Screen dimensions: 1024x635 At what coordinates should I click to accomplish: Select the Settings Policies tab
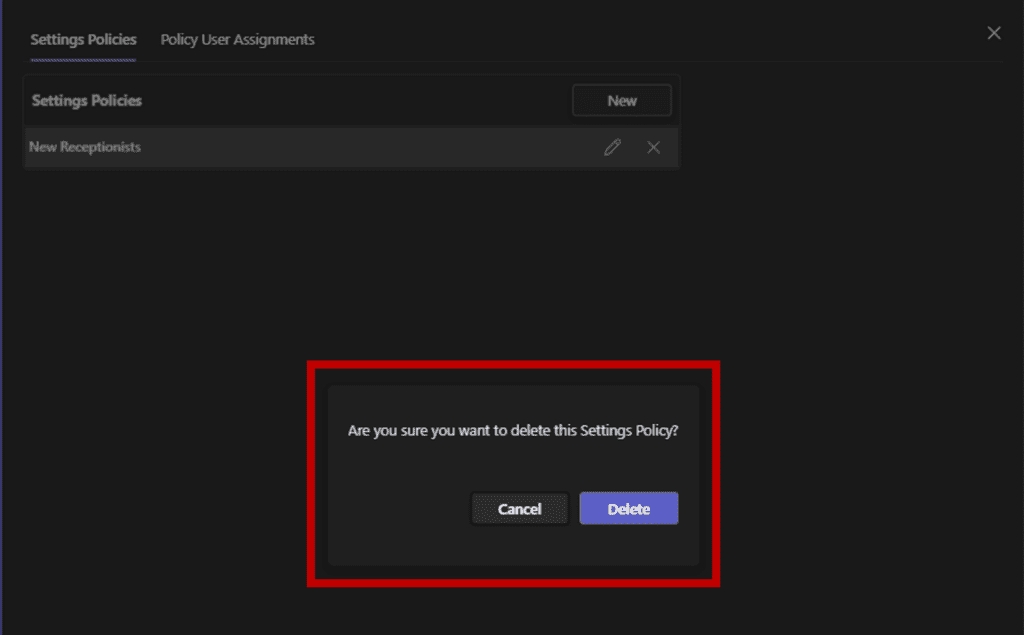(83, 40)
